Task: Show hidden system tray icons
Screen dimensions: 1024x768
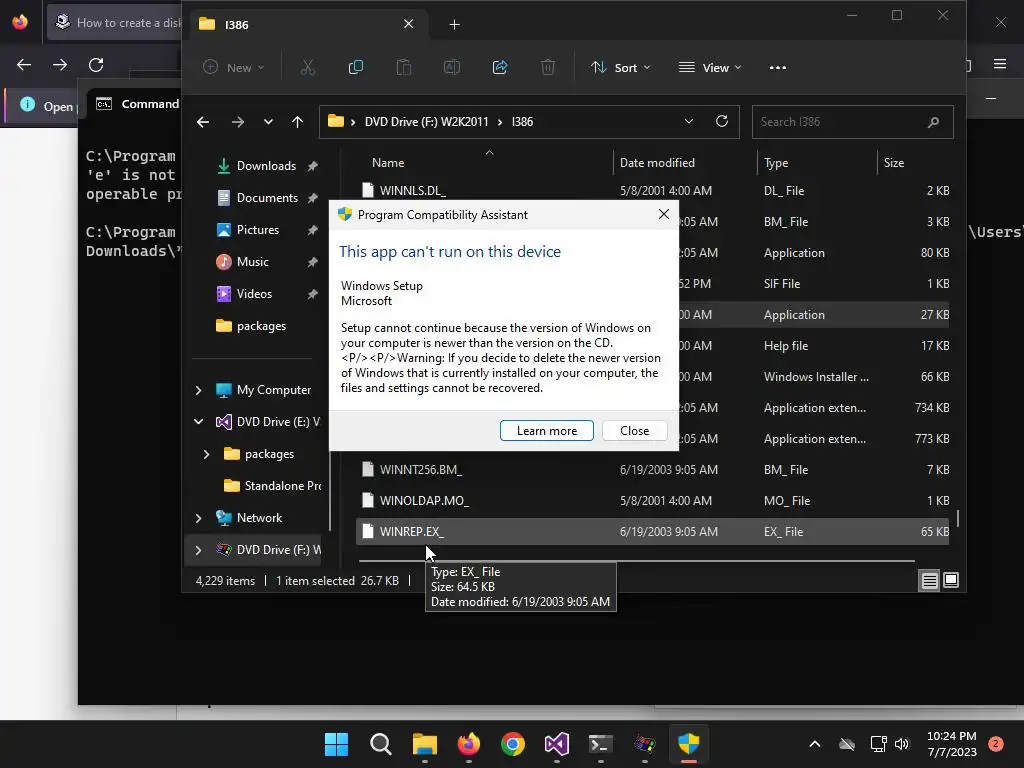Action: (x=814, y=744)
